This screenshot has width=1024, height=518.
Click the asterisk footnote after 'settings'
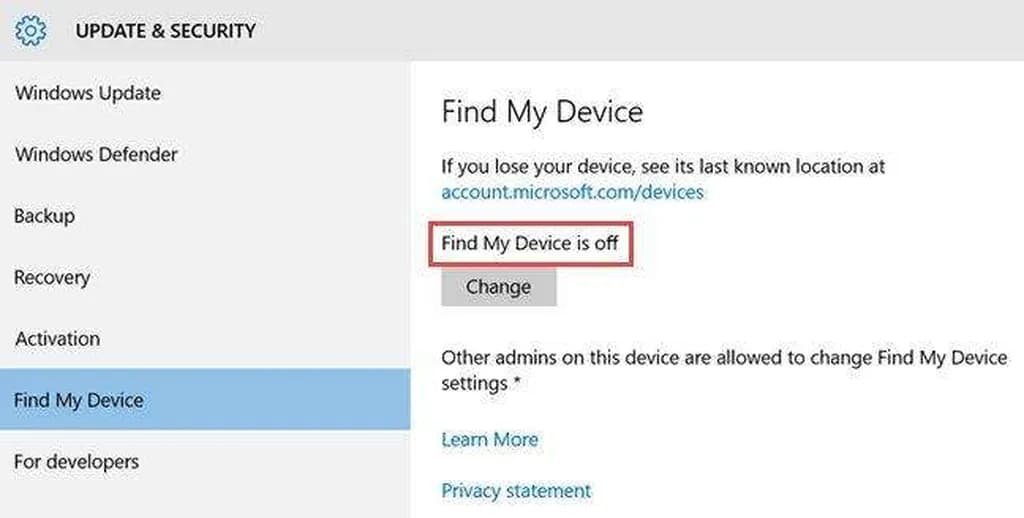click(516, 384)
